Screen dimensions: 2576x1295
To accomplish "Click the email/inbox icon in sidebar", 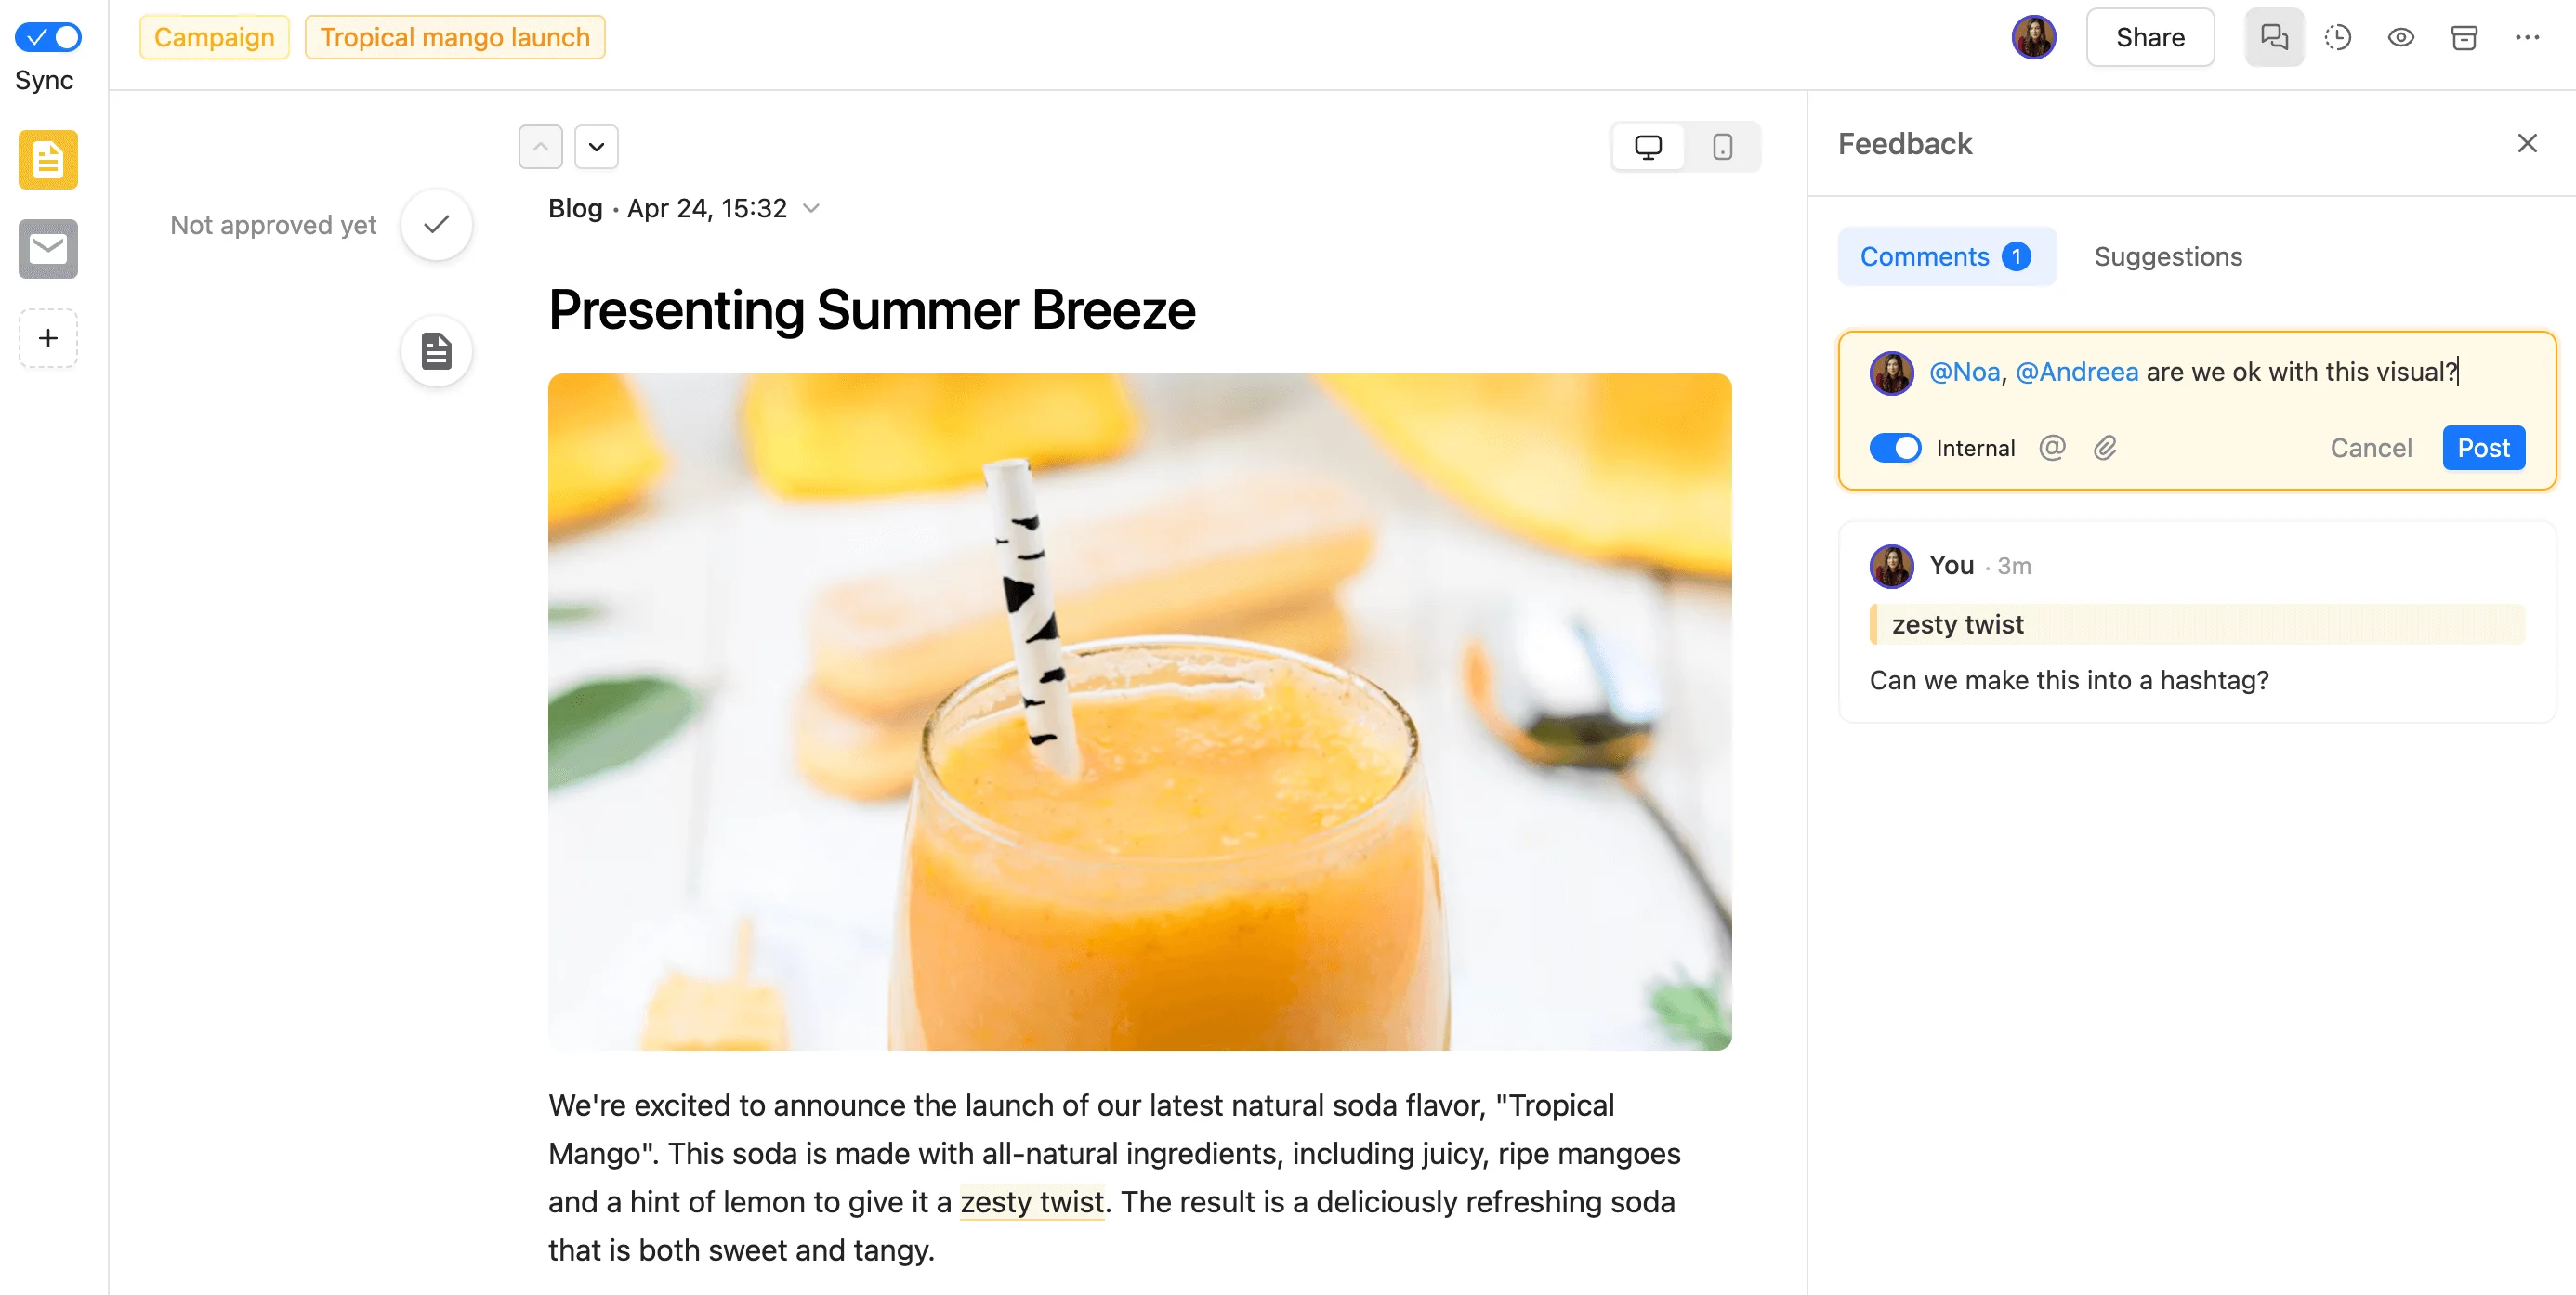I will [x=46, y=251].
